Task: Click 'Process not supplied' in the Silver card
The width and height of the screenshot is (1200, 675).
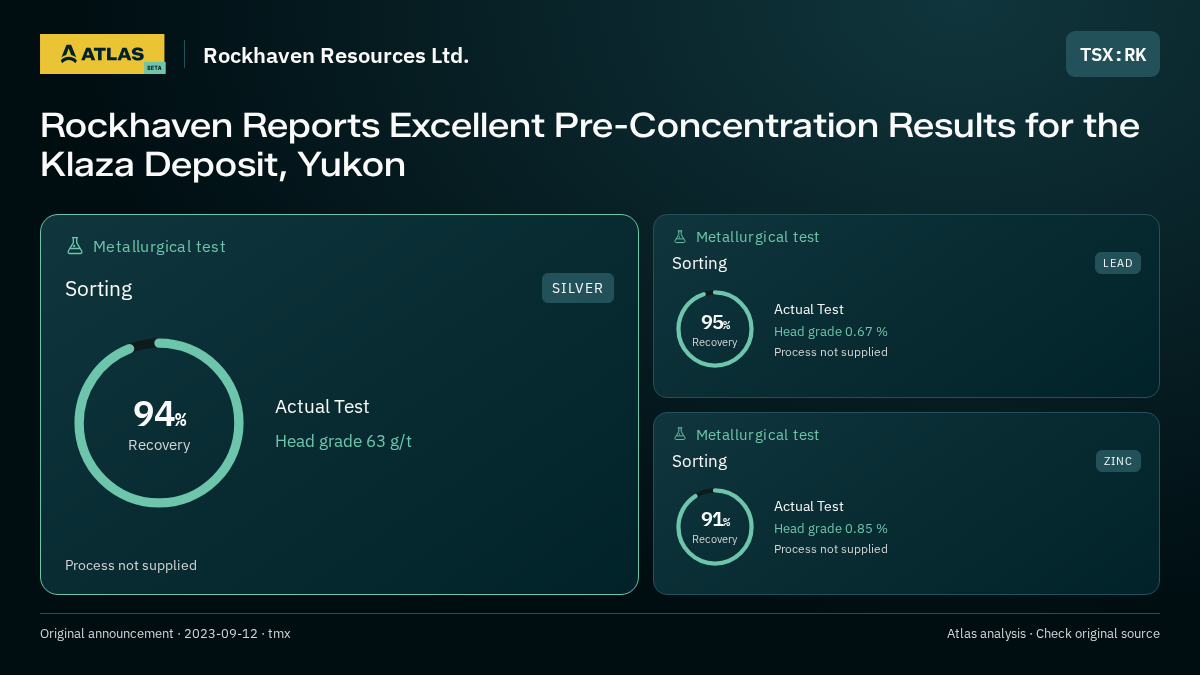Action: [x=131, y=565]
